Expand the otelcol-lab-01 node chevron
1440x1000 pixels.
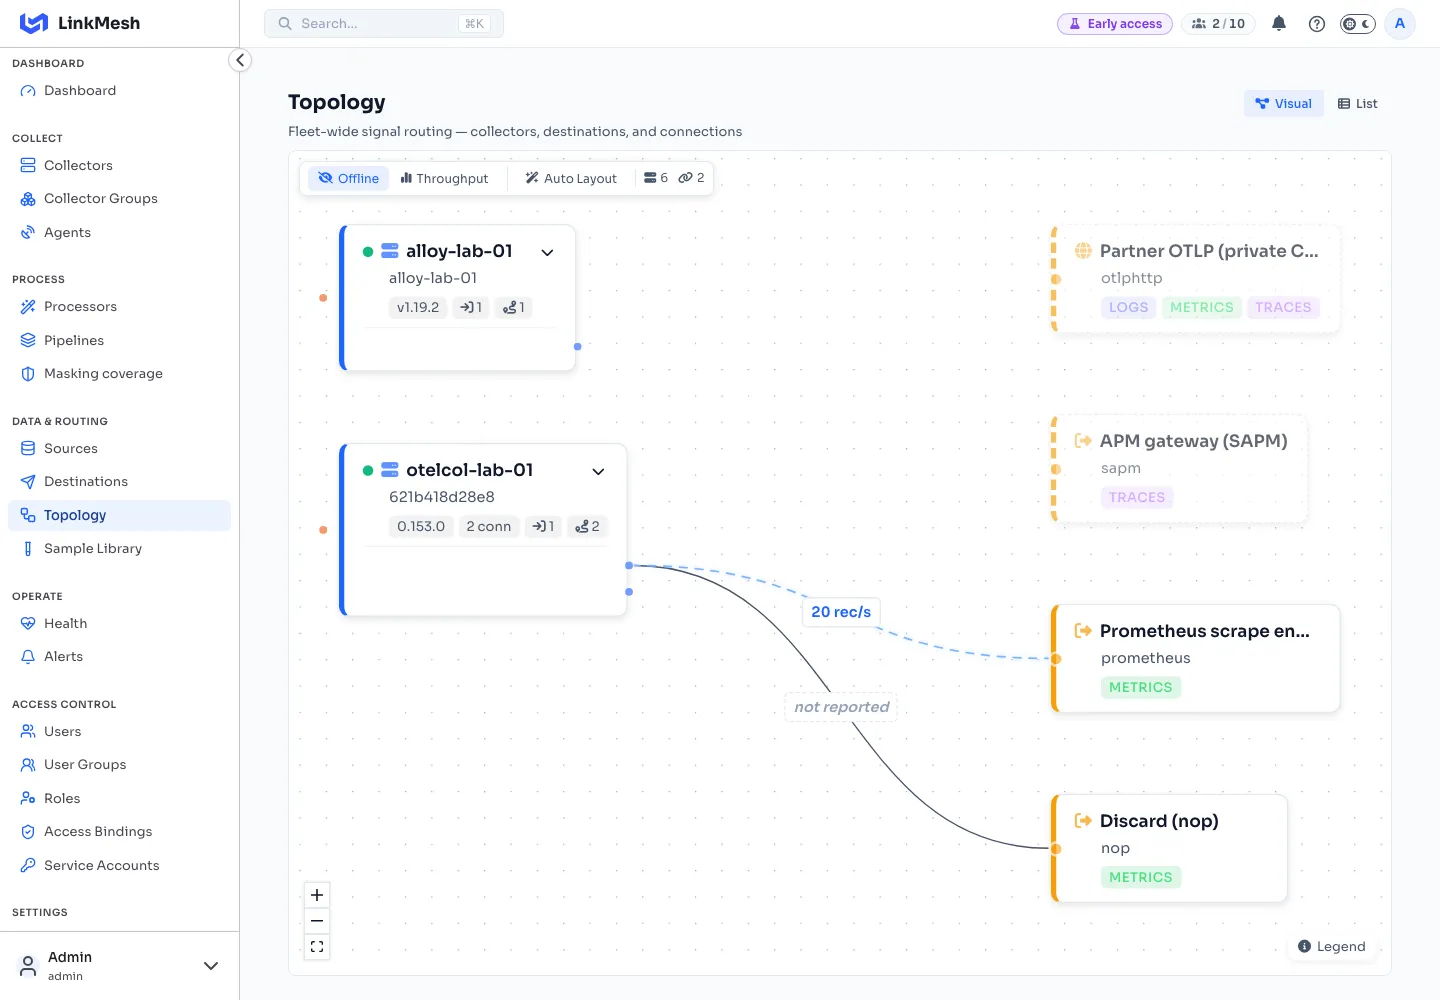(x=598, y=471)
